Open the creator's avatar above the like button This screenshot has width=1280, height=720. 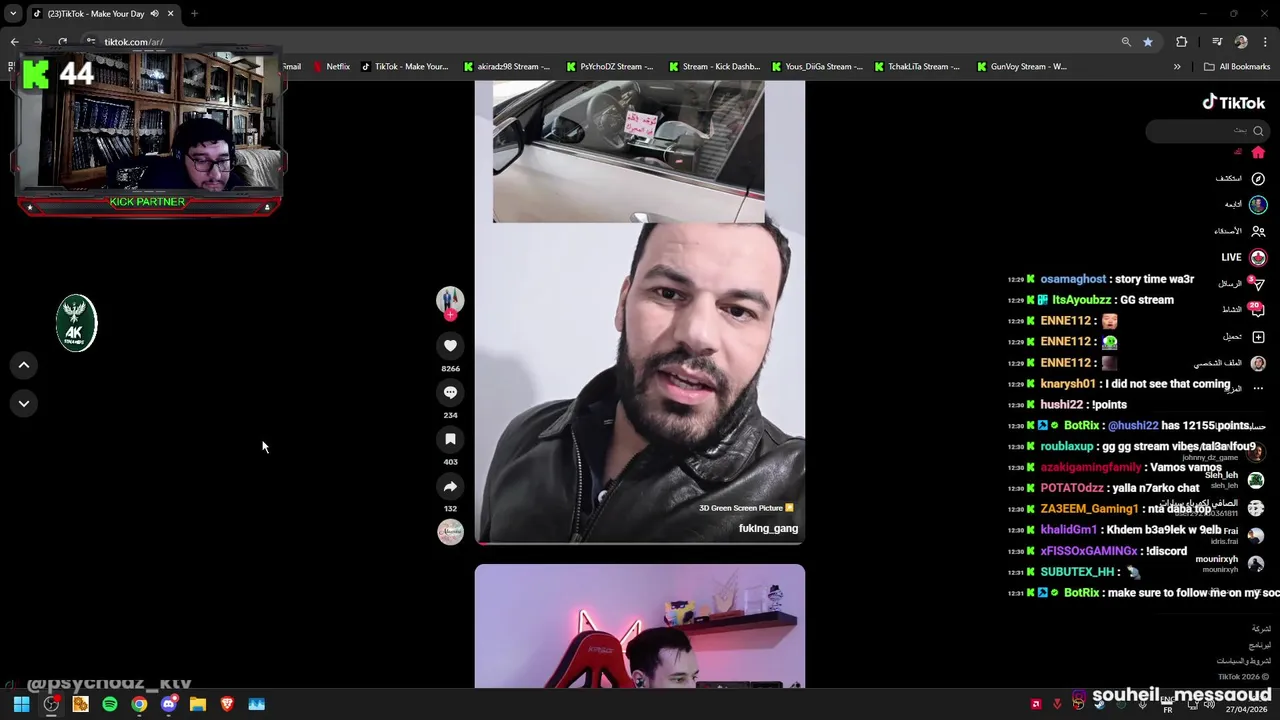coord(450,299)
